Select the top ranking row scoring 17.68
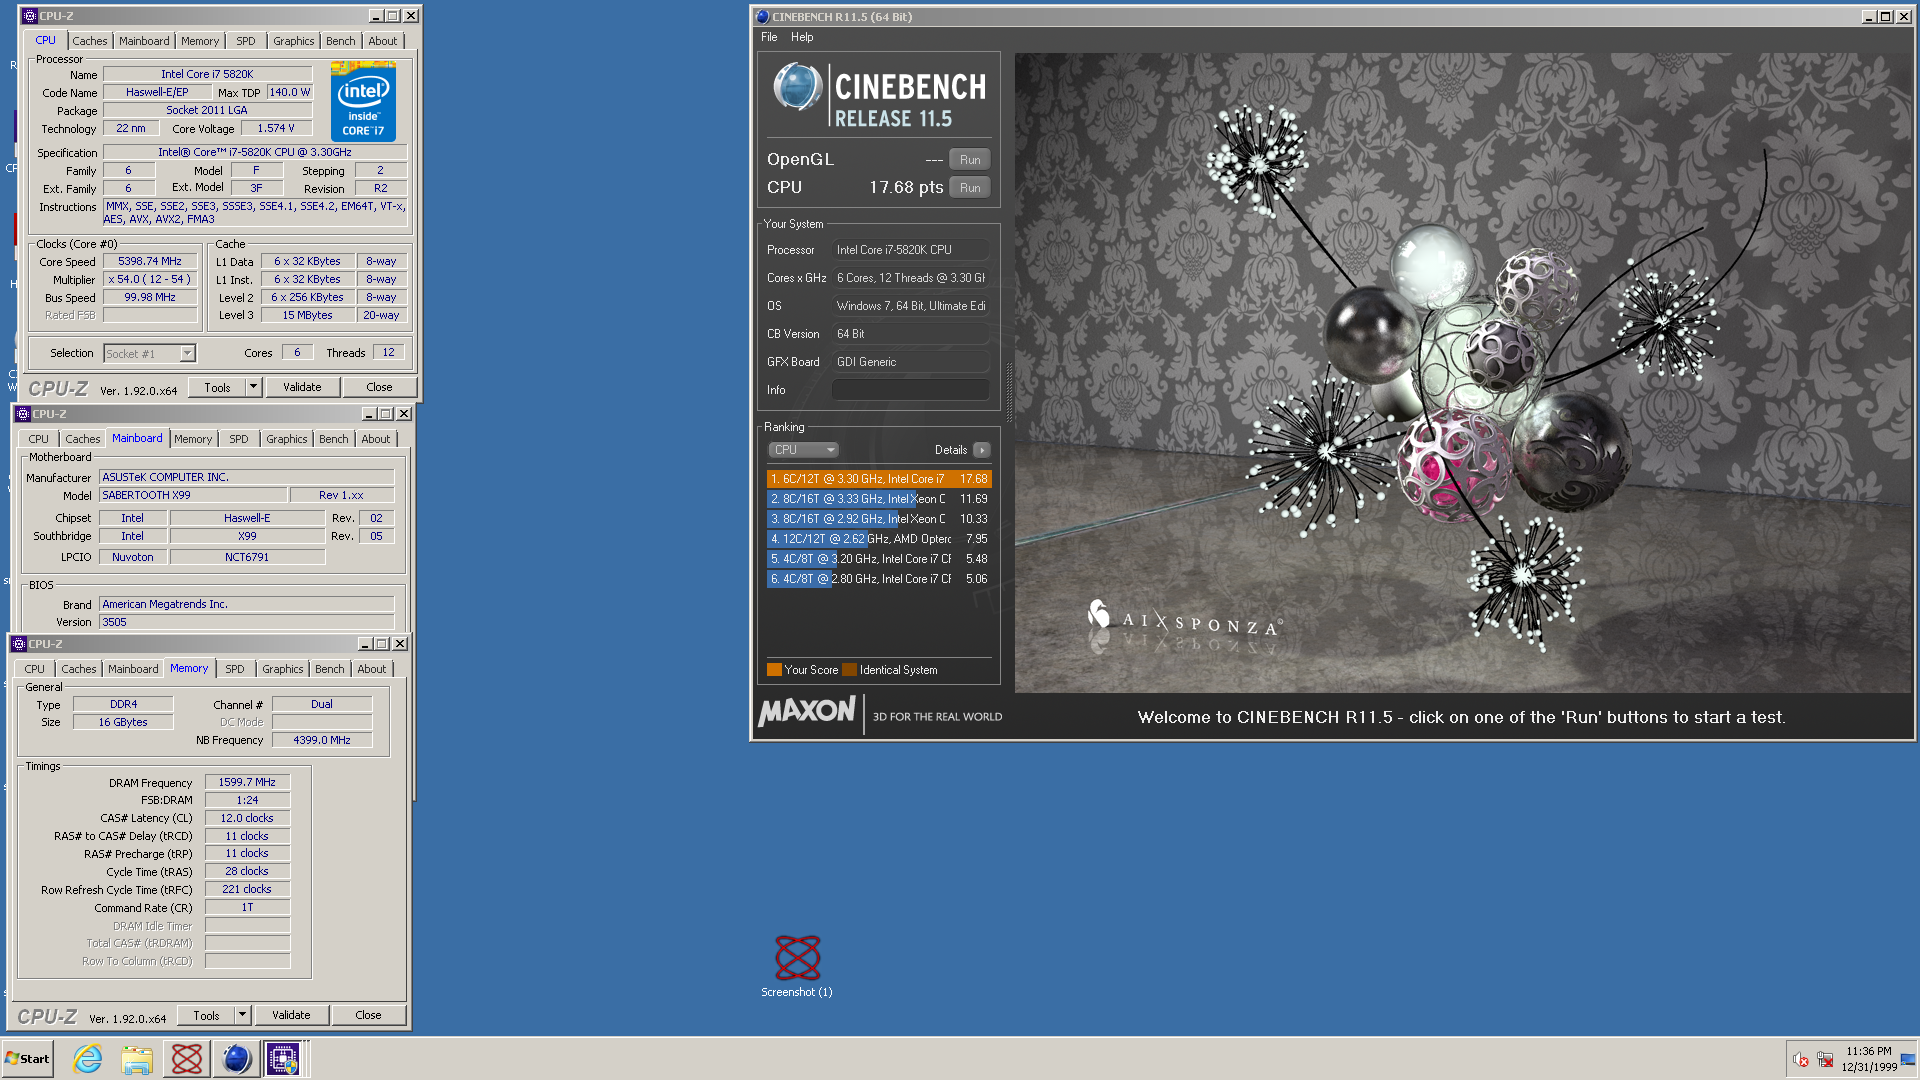 point(879,479)
